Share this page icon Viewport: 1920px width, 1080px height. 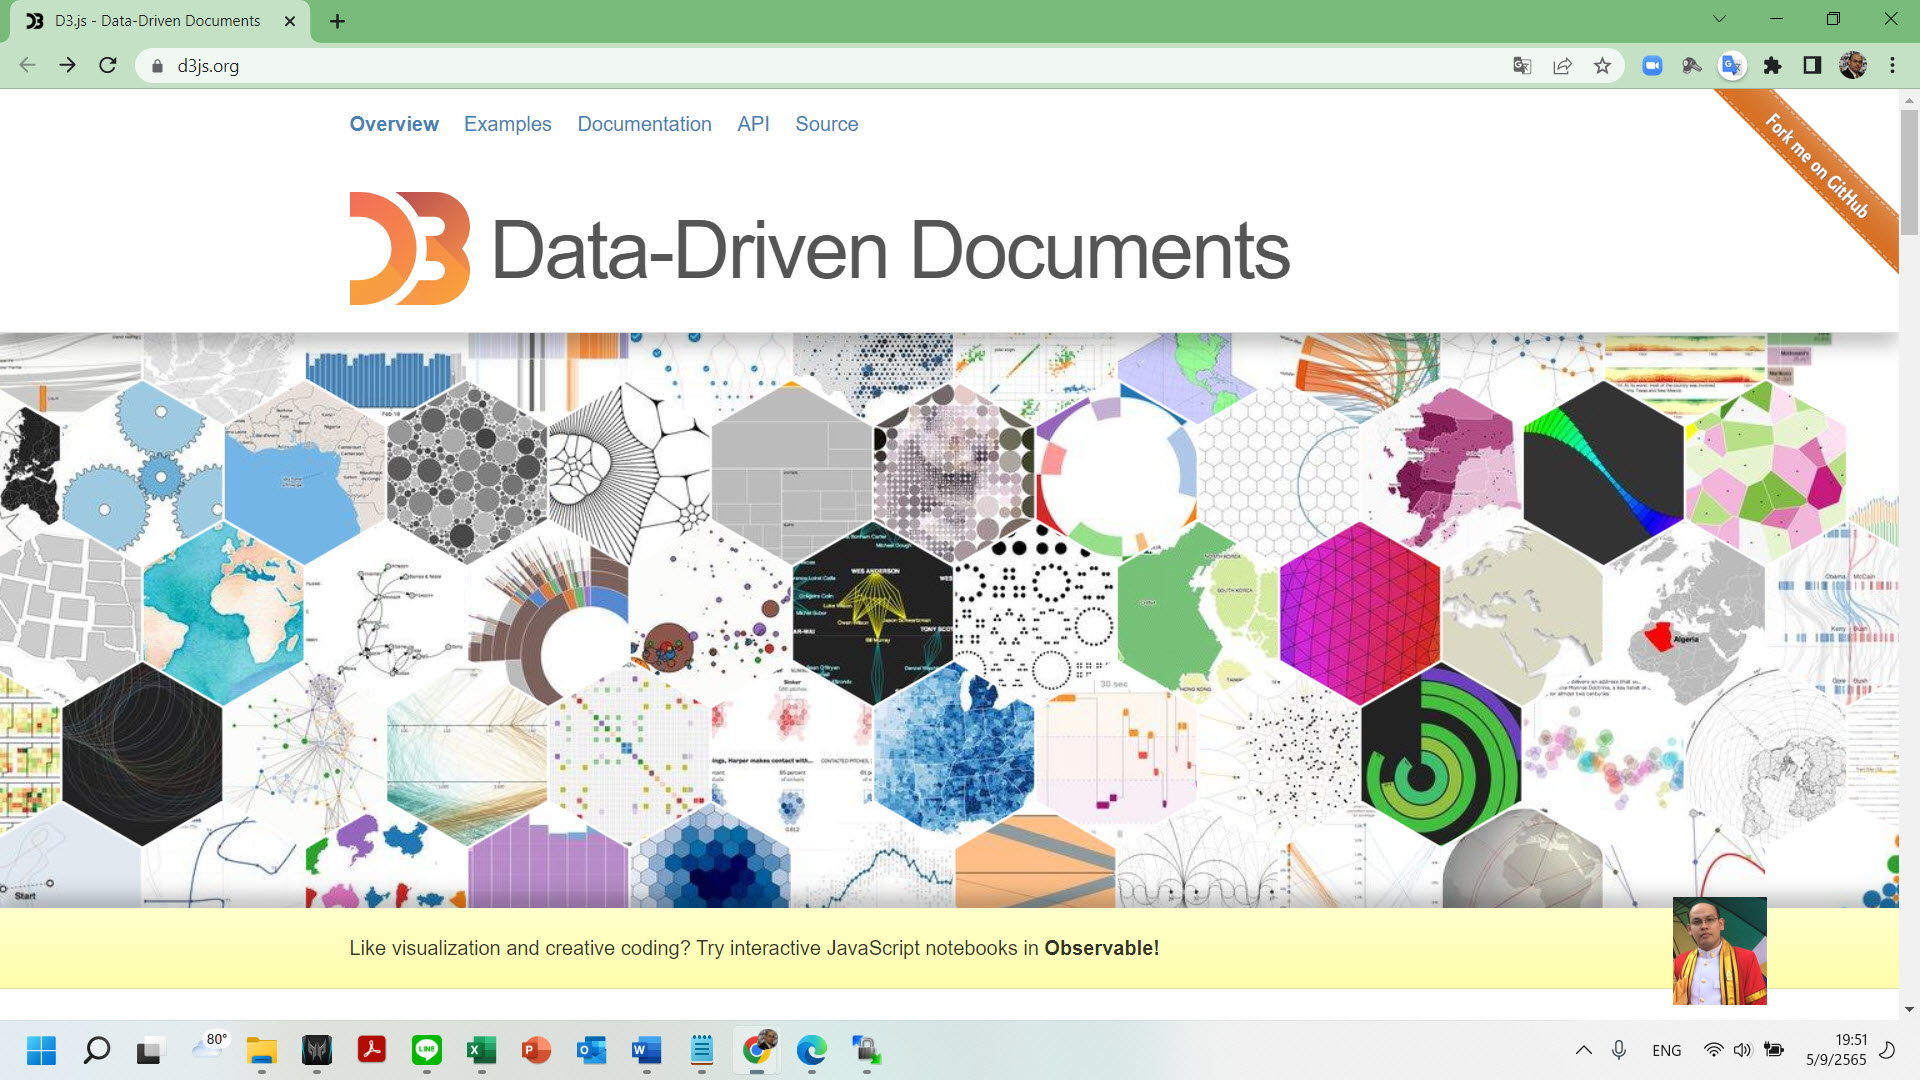click(x=1562, y=66)
